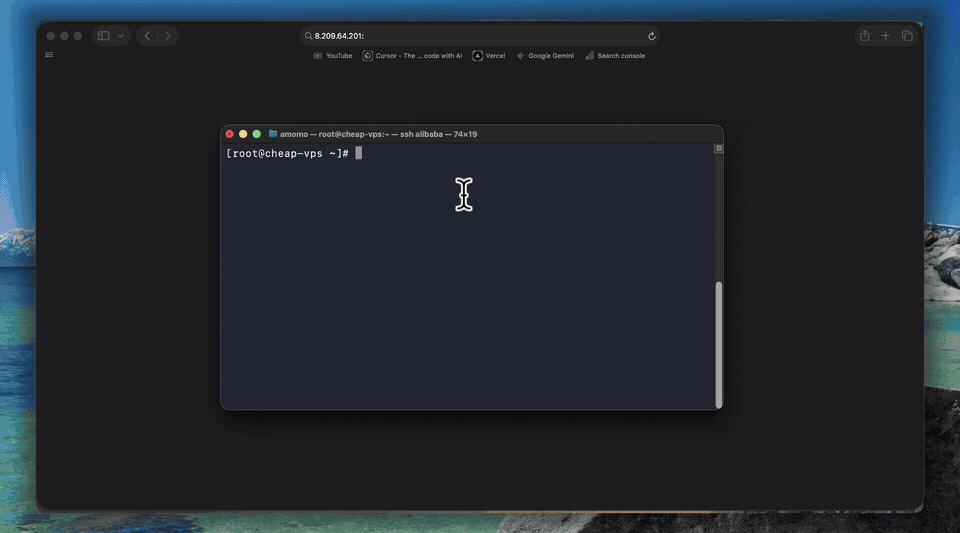Click the split pane icon in the Terminal
Viewport: 960px width, 533px height.
[x=719, y=149]
